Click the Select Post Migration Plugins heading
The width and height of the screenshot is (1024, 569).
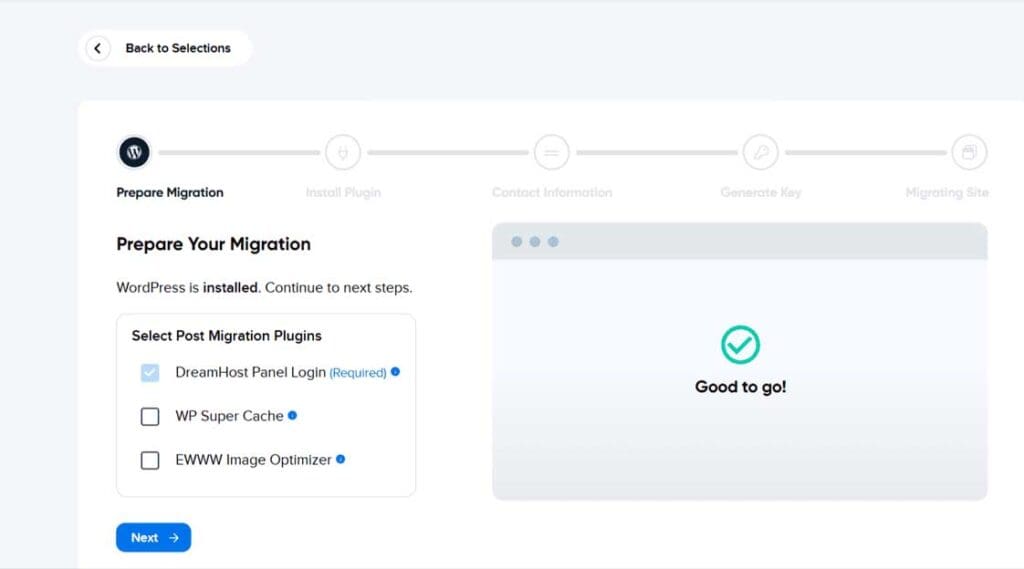point(227,336)
